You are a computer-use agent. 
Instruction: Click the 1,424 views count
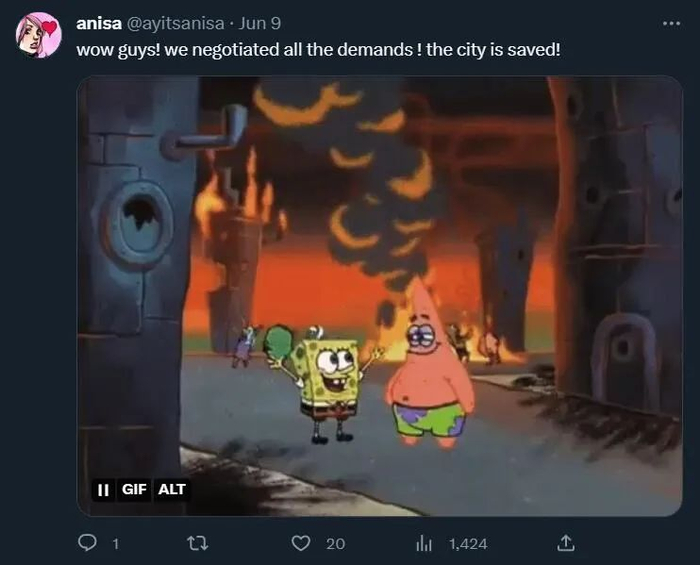pyautogui.click(x=468, y=544)
